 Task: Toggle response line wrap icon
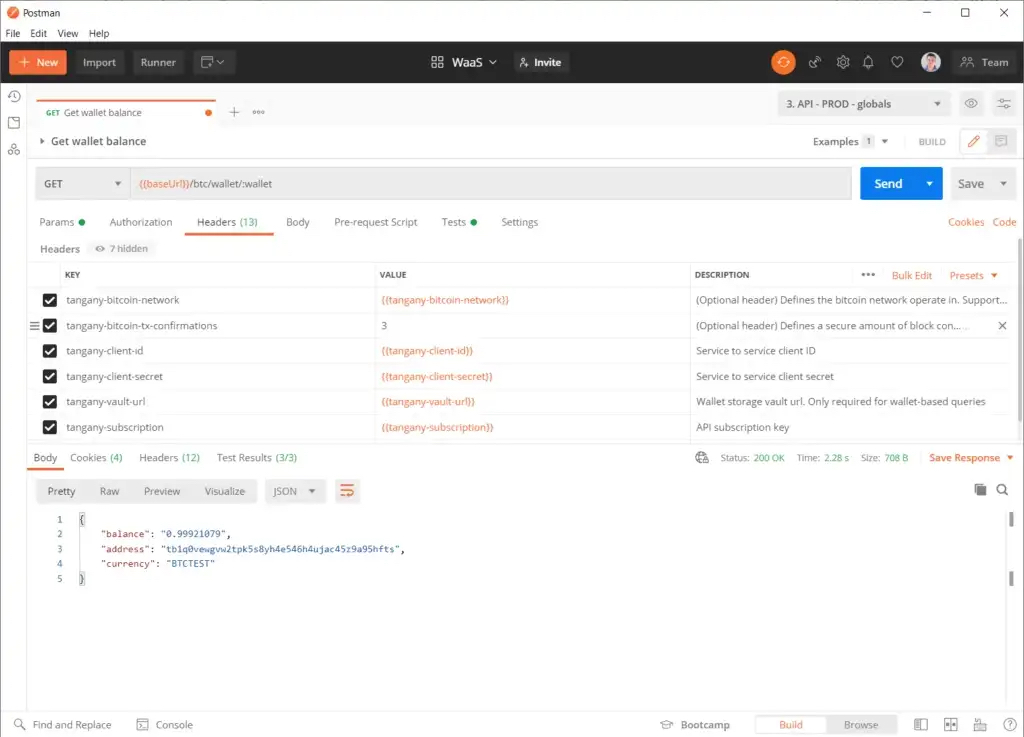347,491
